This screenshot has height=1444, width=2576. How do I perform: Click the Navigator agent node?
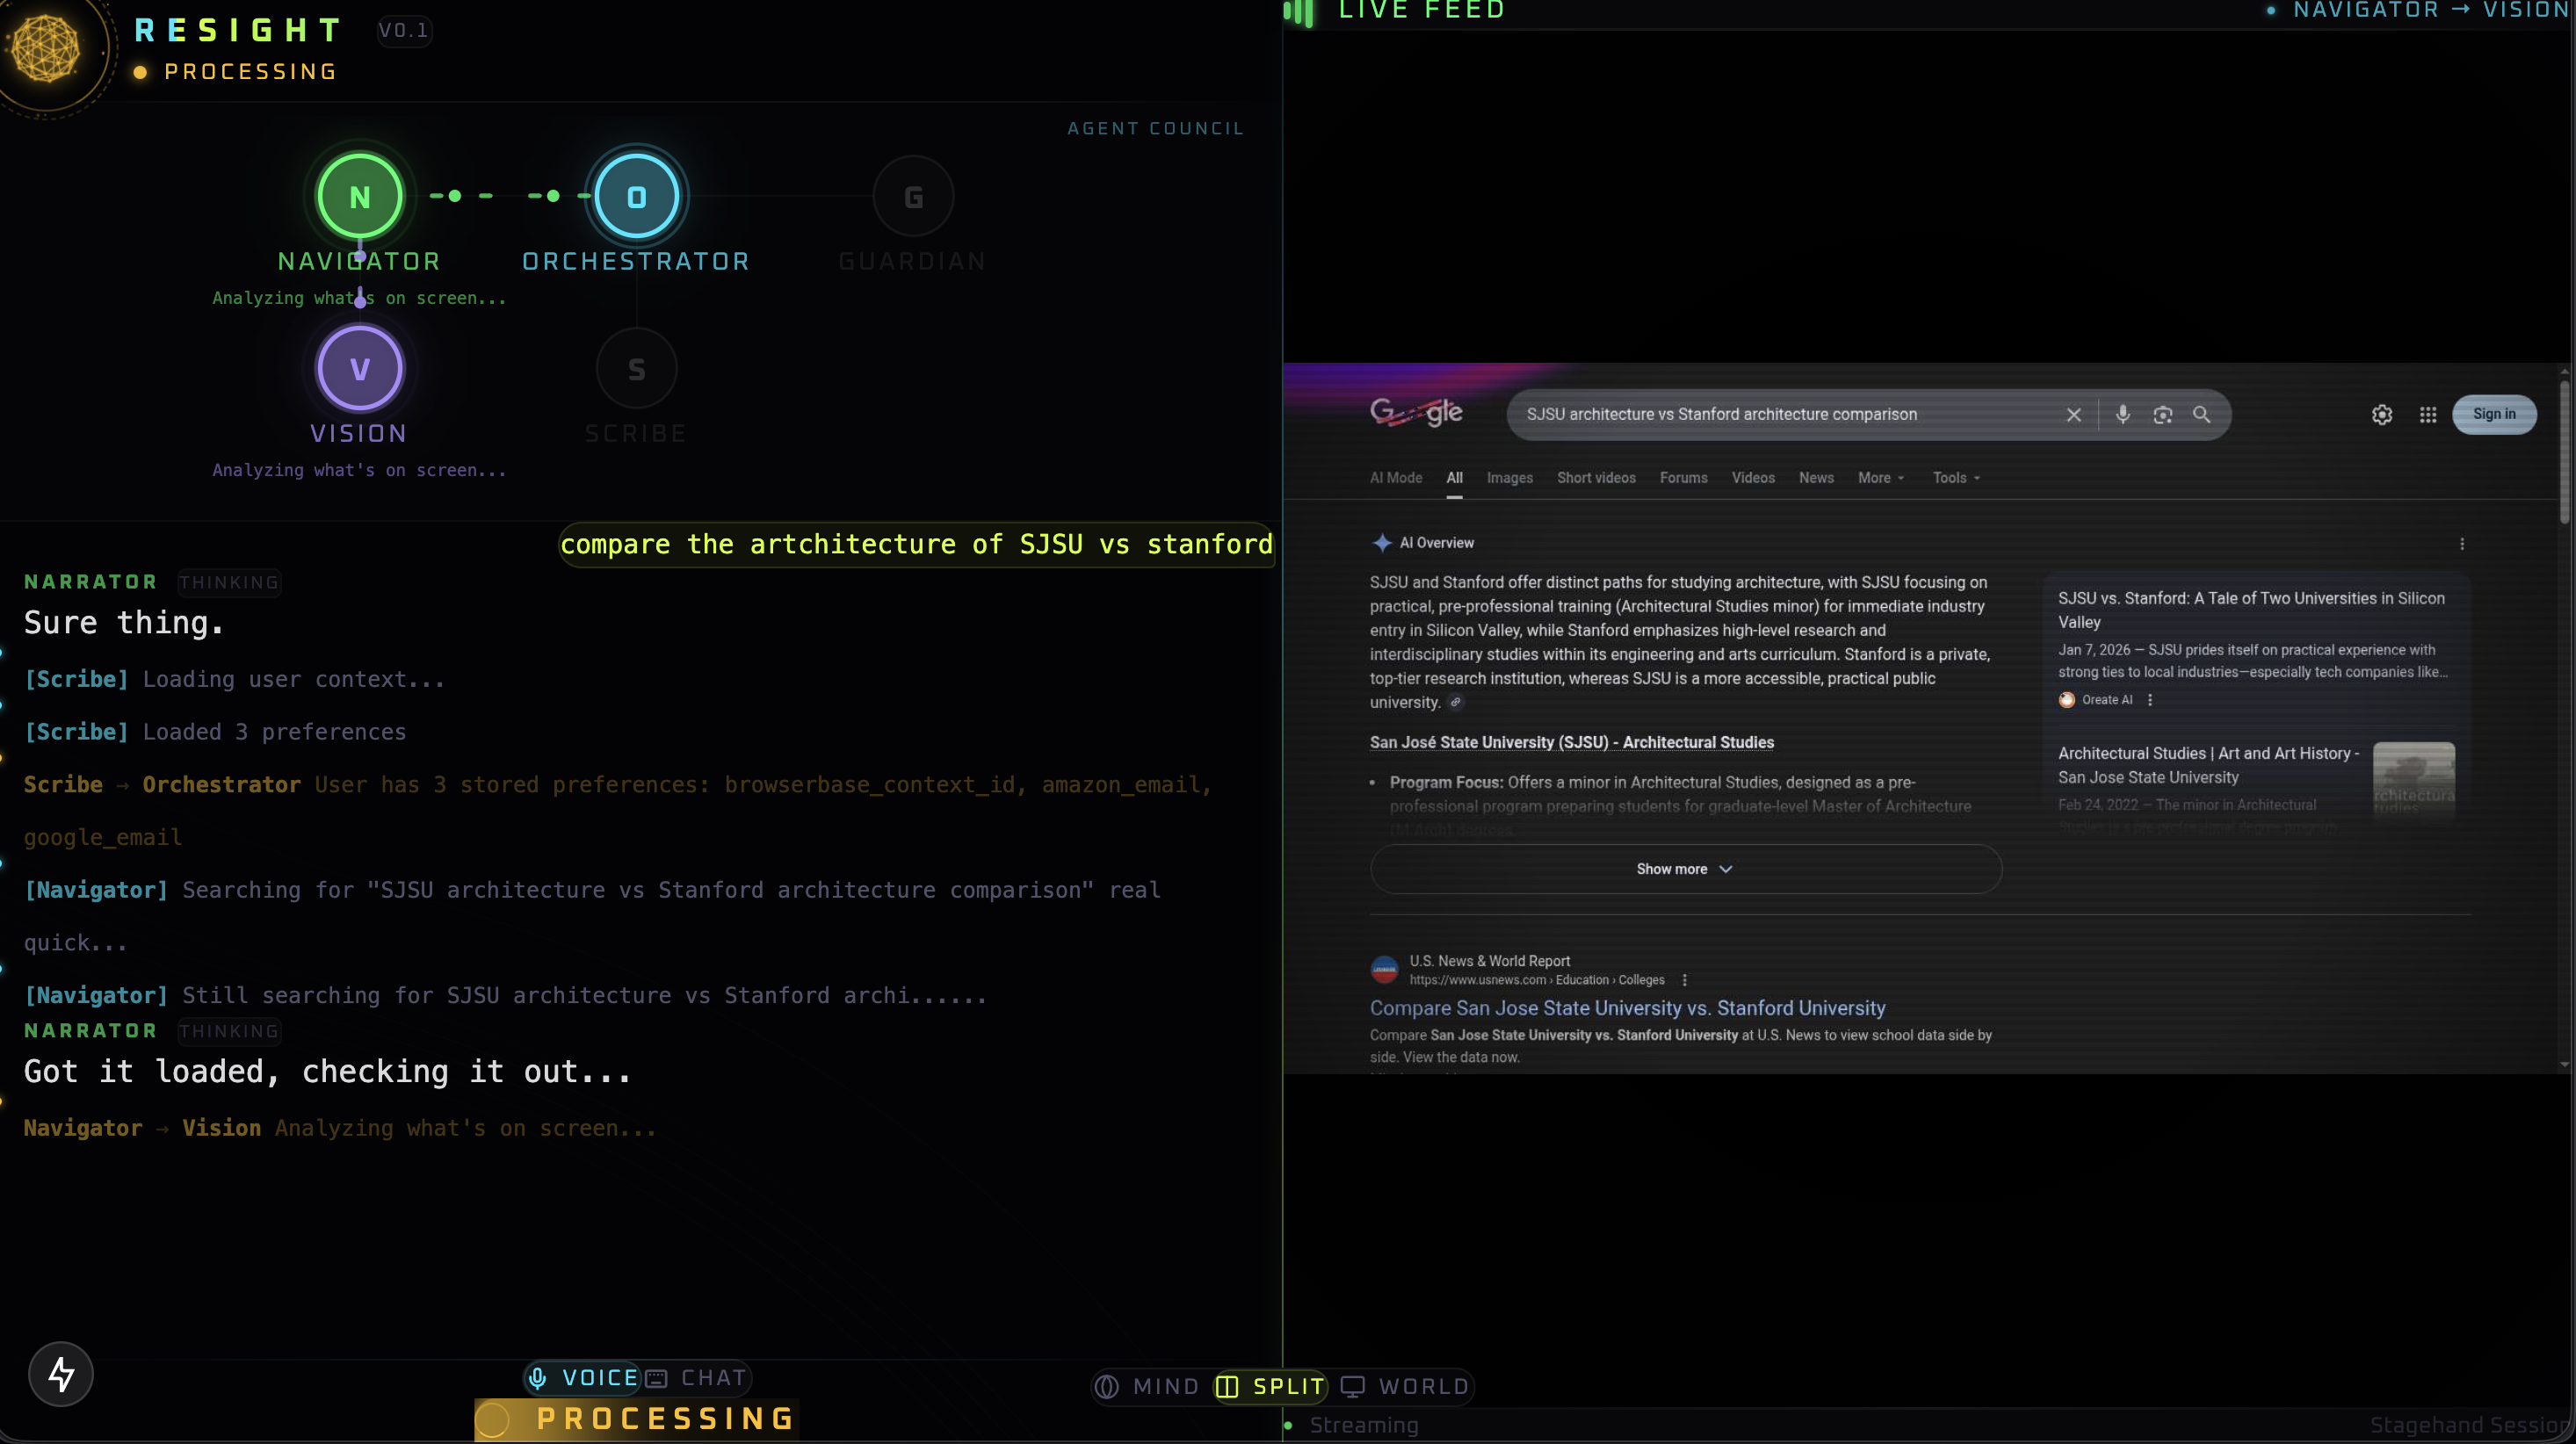360,196
